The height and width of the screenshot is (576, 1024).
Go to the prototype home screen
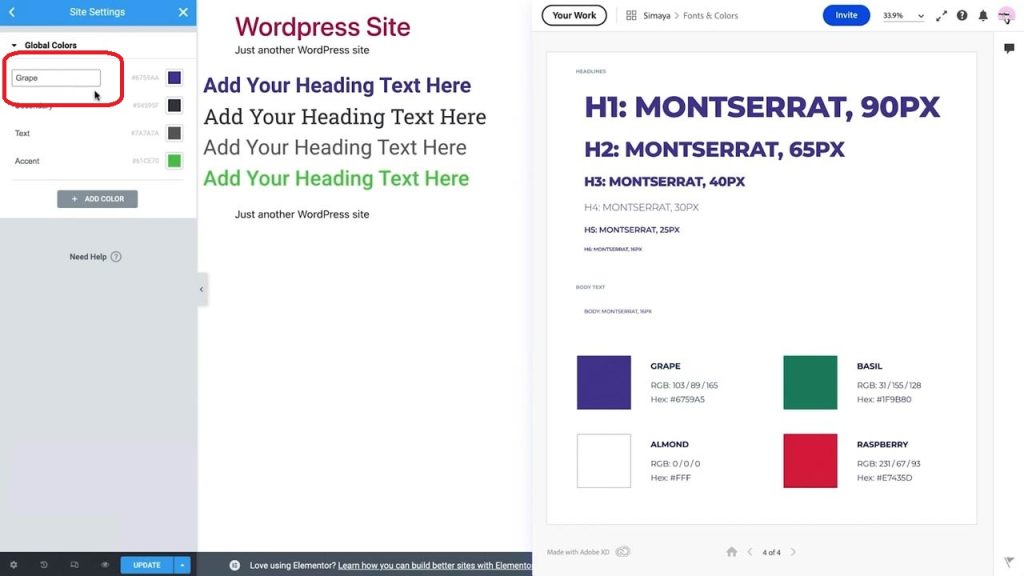pyautogui.click(x=731, y=552)
